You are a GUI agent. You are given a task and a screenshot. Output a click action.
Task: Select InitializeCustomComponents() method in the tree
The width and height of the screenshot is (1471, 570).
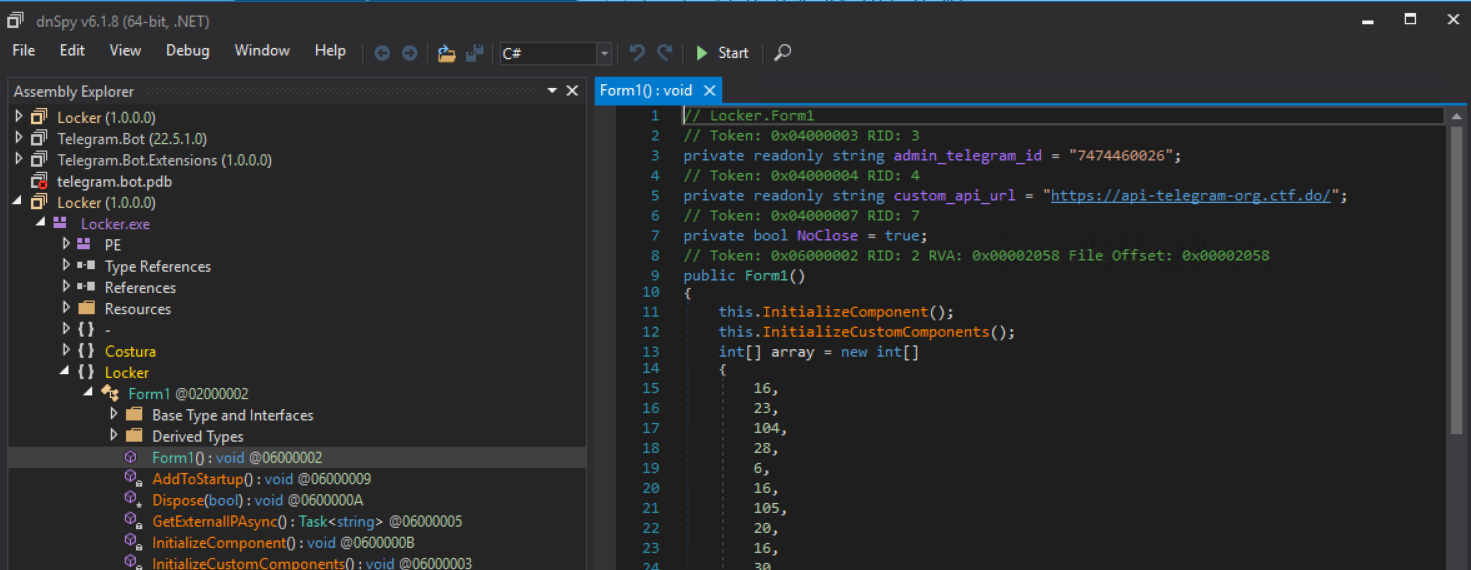(312, 563)
